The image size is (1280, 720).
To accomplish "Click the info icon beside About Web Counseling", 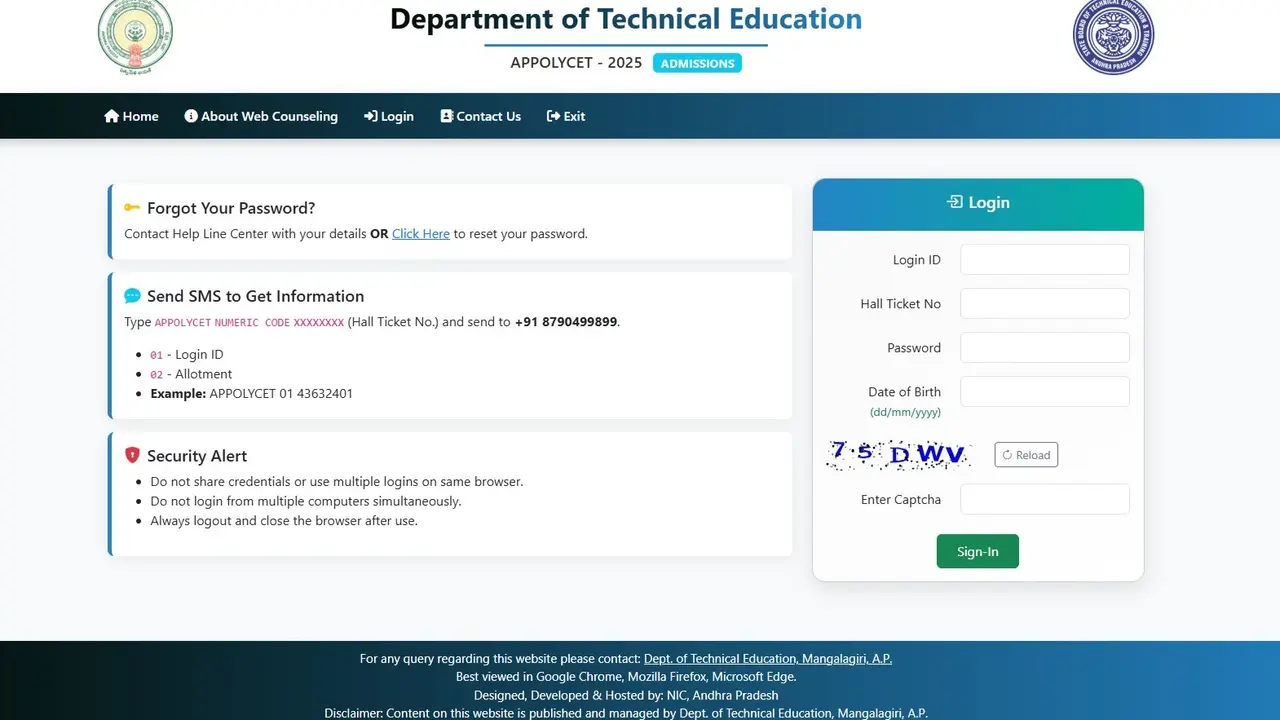I will pyautogui.click(x=191, y=116).
